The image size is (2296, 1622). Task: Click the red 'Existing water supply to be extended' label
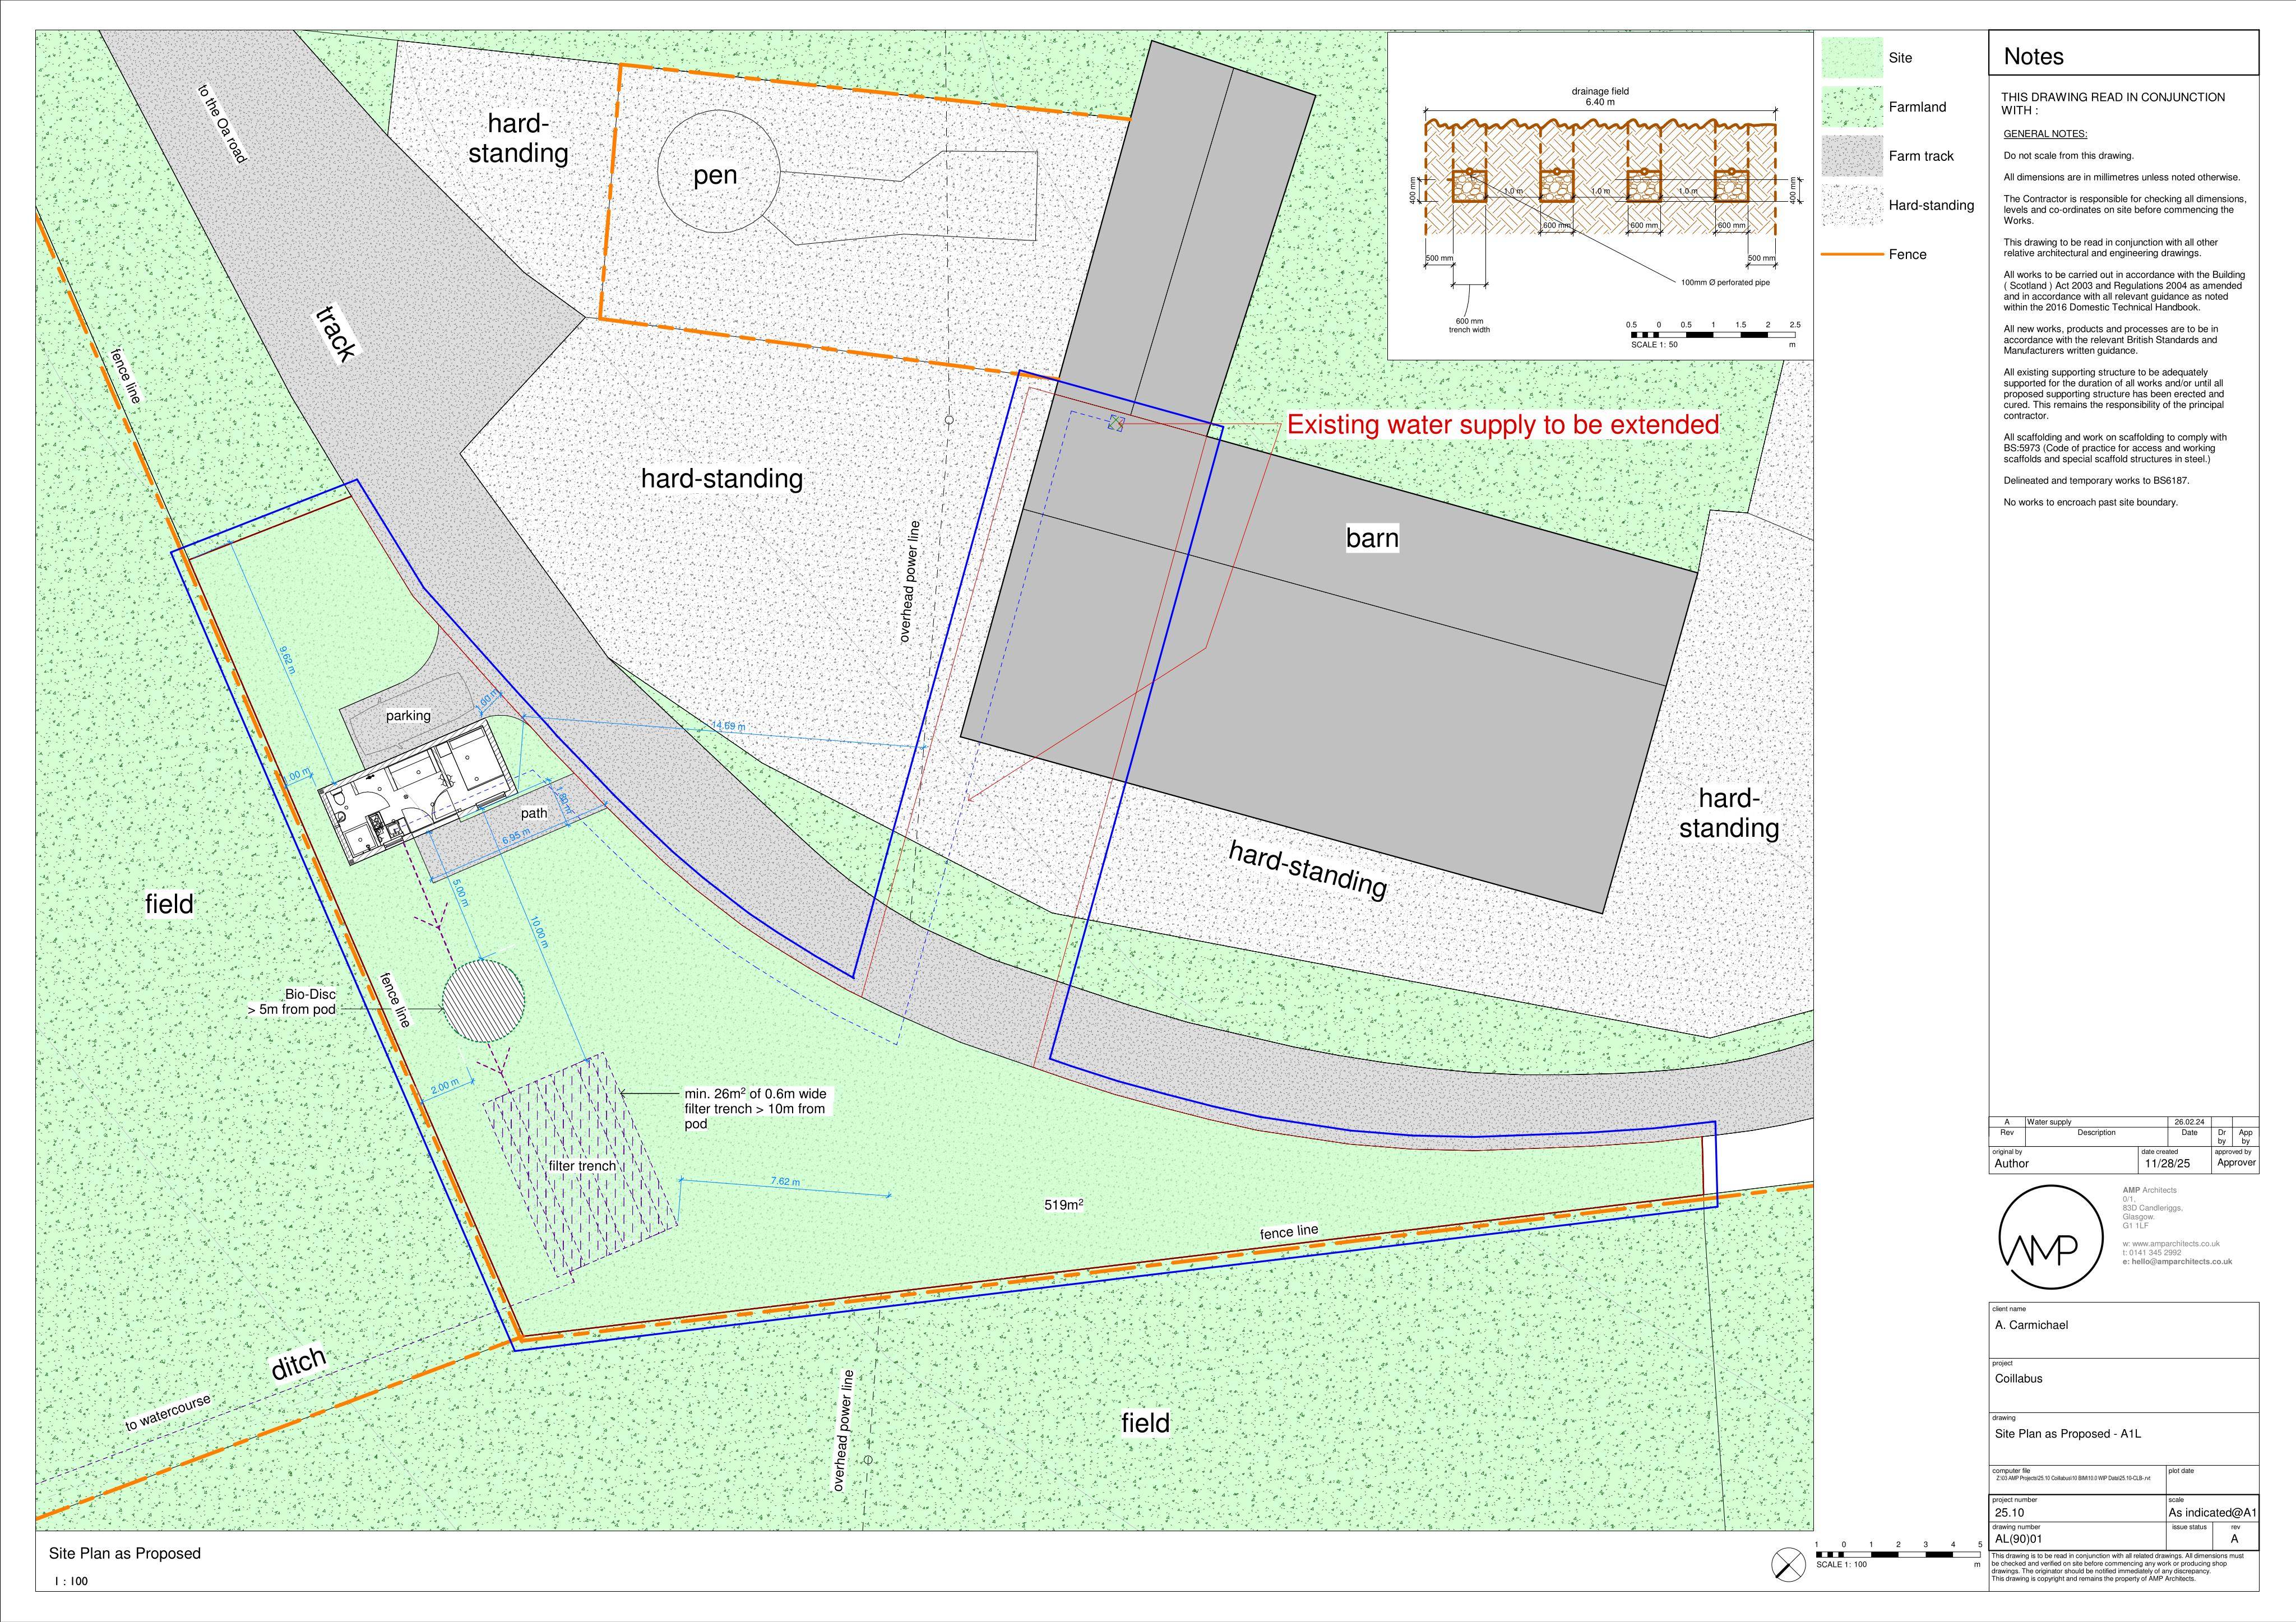coord(1503,425)
